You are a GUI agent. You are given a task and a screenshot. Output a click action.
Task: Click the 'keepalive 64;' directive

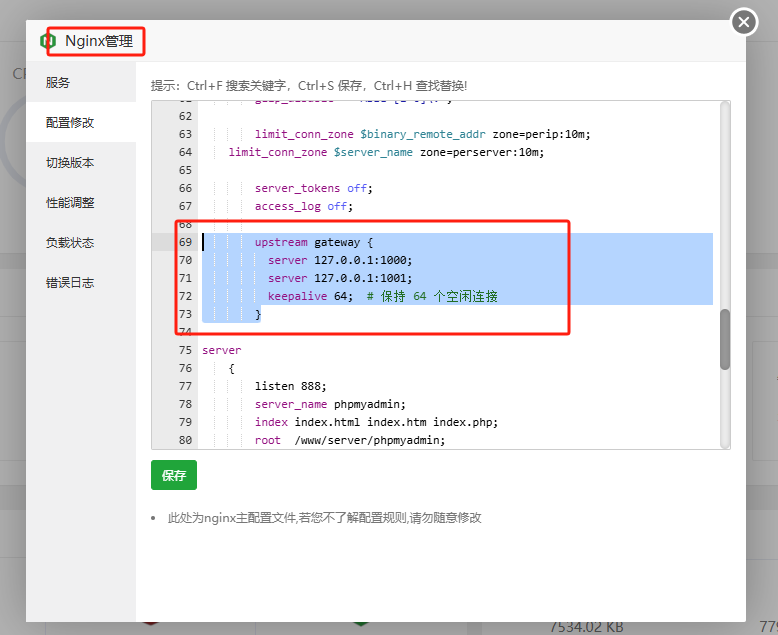310,296
